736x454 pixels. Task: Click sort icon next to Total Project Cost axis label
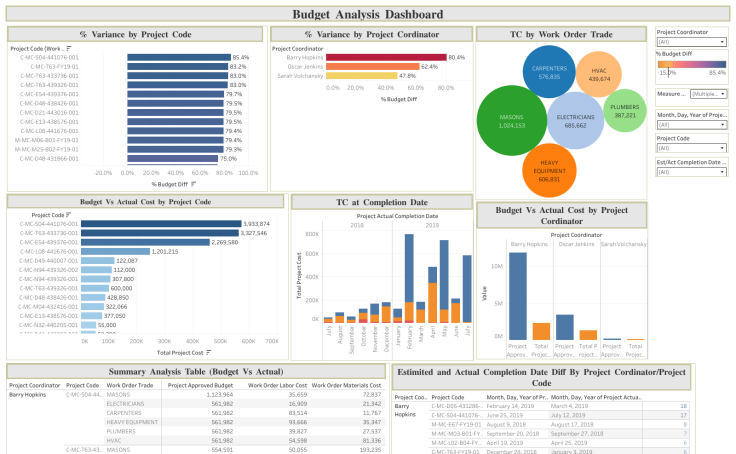click(209, 352)
